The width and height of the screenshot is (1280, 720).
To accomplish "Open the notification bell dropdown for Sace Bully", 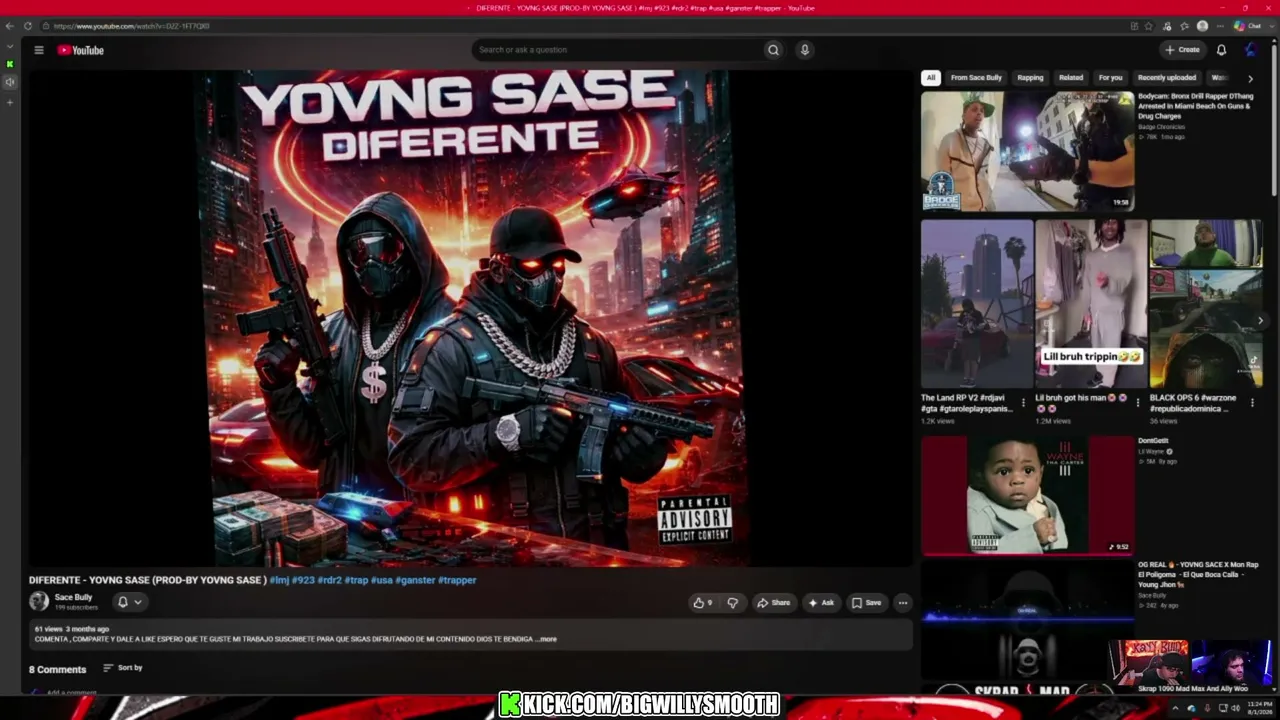I will coord(129,602).
